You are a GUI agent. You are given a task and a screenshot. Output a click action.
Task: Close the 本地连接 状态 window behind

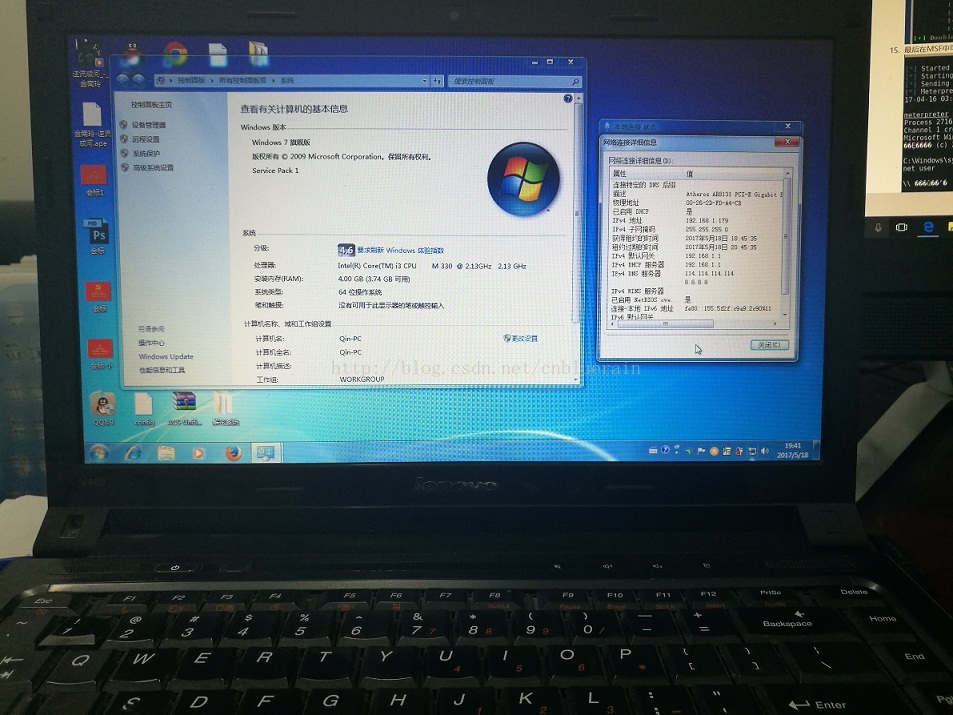(x=788, y=126)
